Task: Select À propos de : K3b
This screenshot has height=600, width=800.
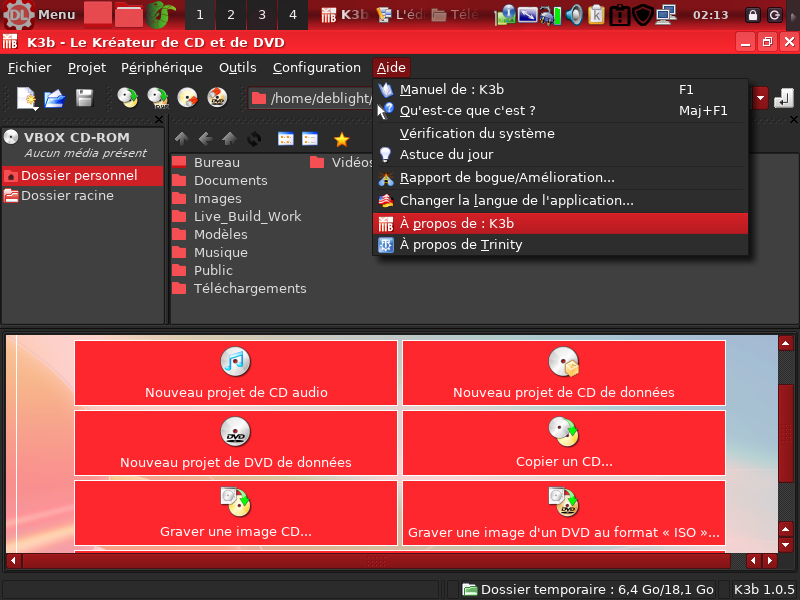Action: click(456, 223)
